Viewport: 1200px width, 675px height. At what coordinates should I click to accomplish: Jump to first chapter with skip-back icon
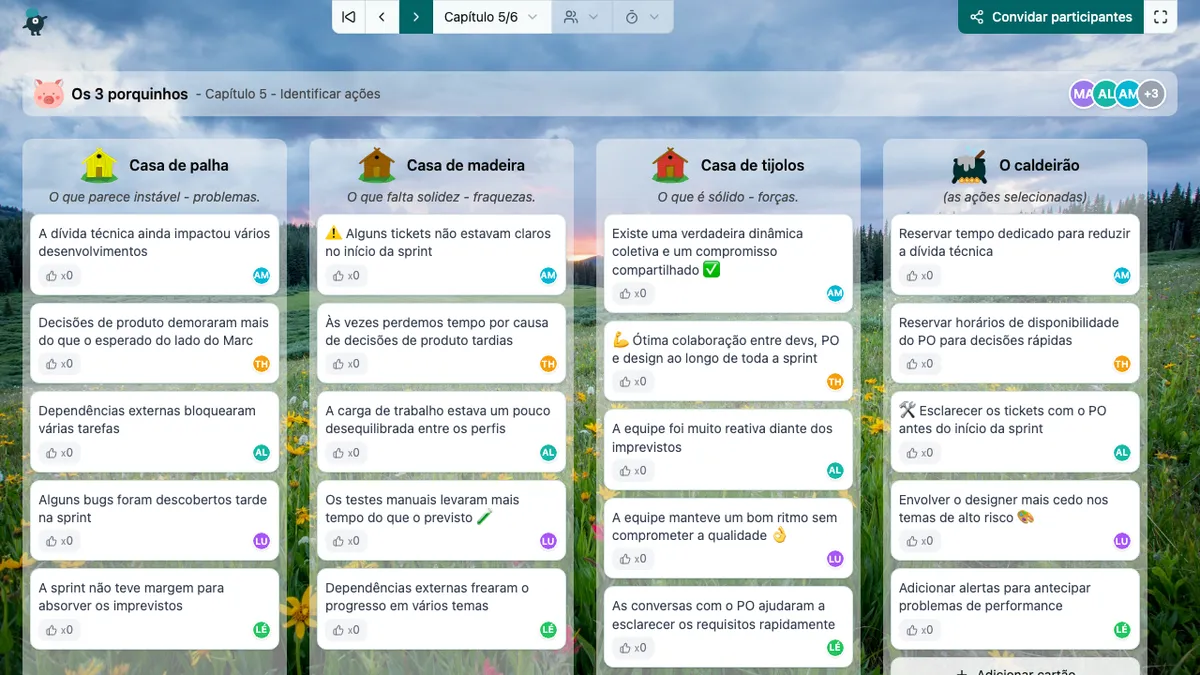[348, 17]
